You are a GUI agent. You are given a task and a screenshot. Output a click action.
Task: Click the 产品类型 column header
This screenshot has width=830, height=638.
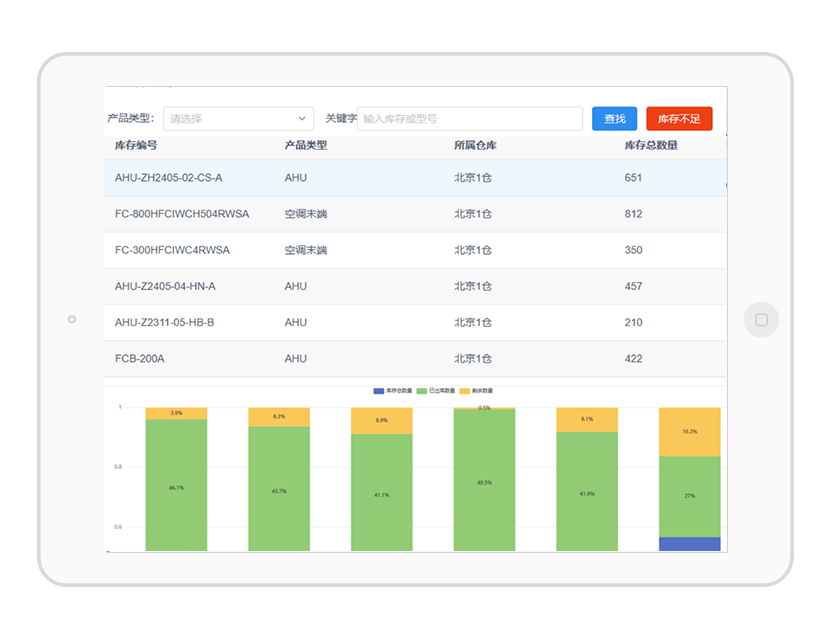pyautogui.click(x=305, y=146)
